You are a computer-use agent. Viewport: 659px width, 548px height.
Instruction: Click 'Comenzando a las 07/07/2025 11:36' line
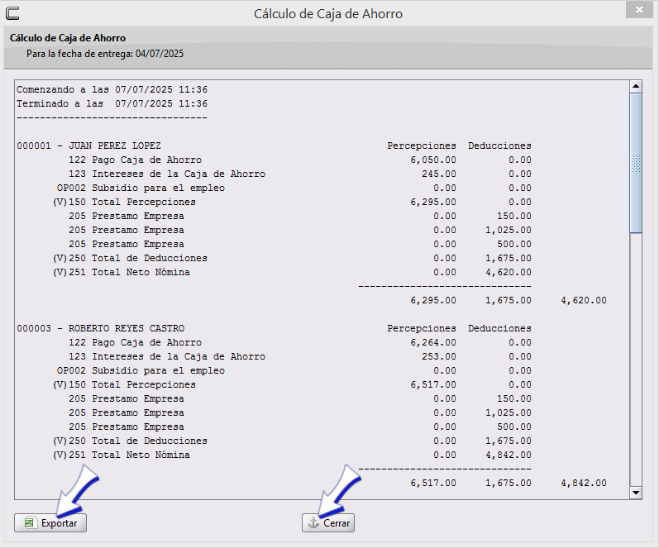[x=112, y=90]
